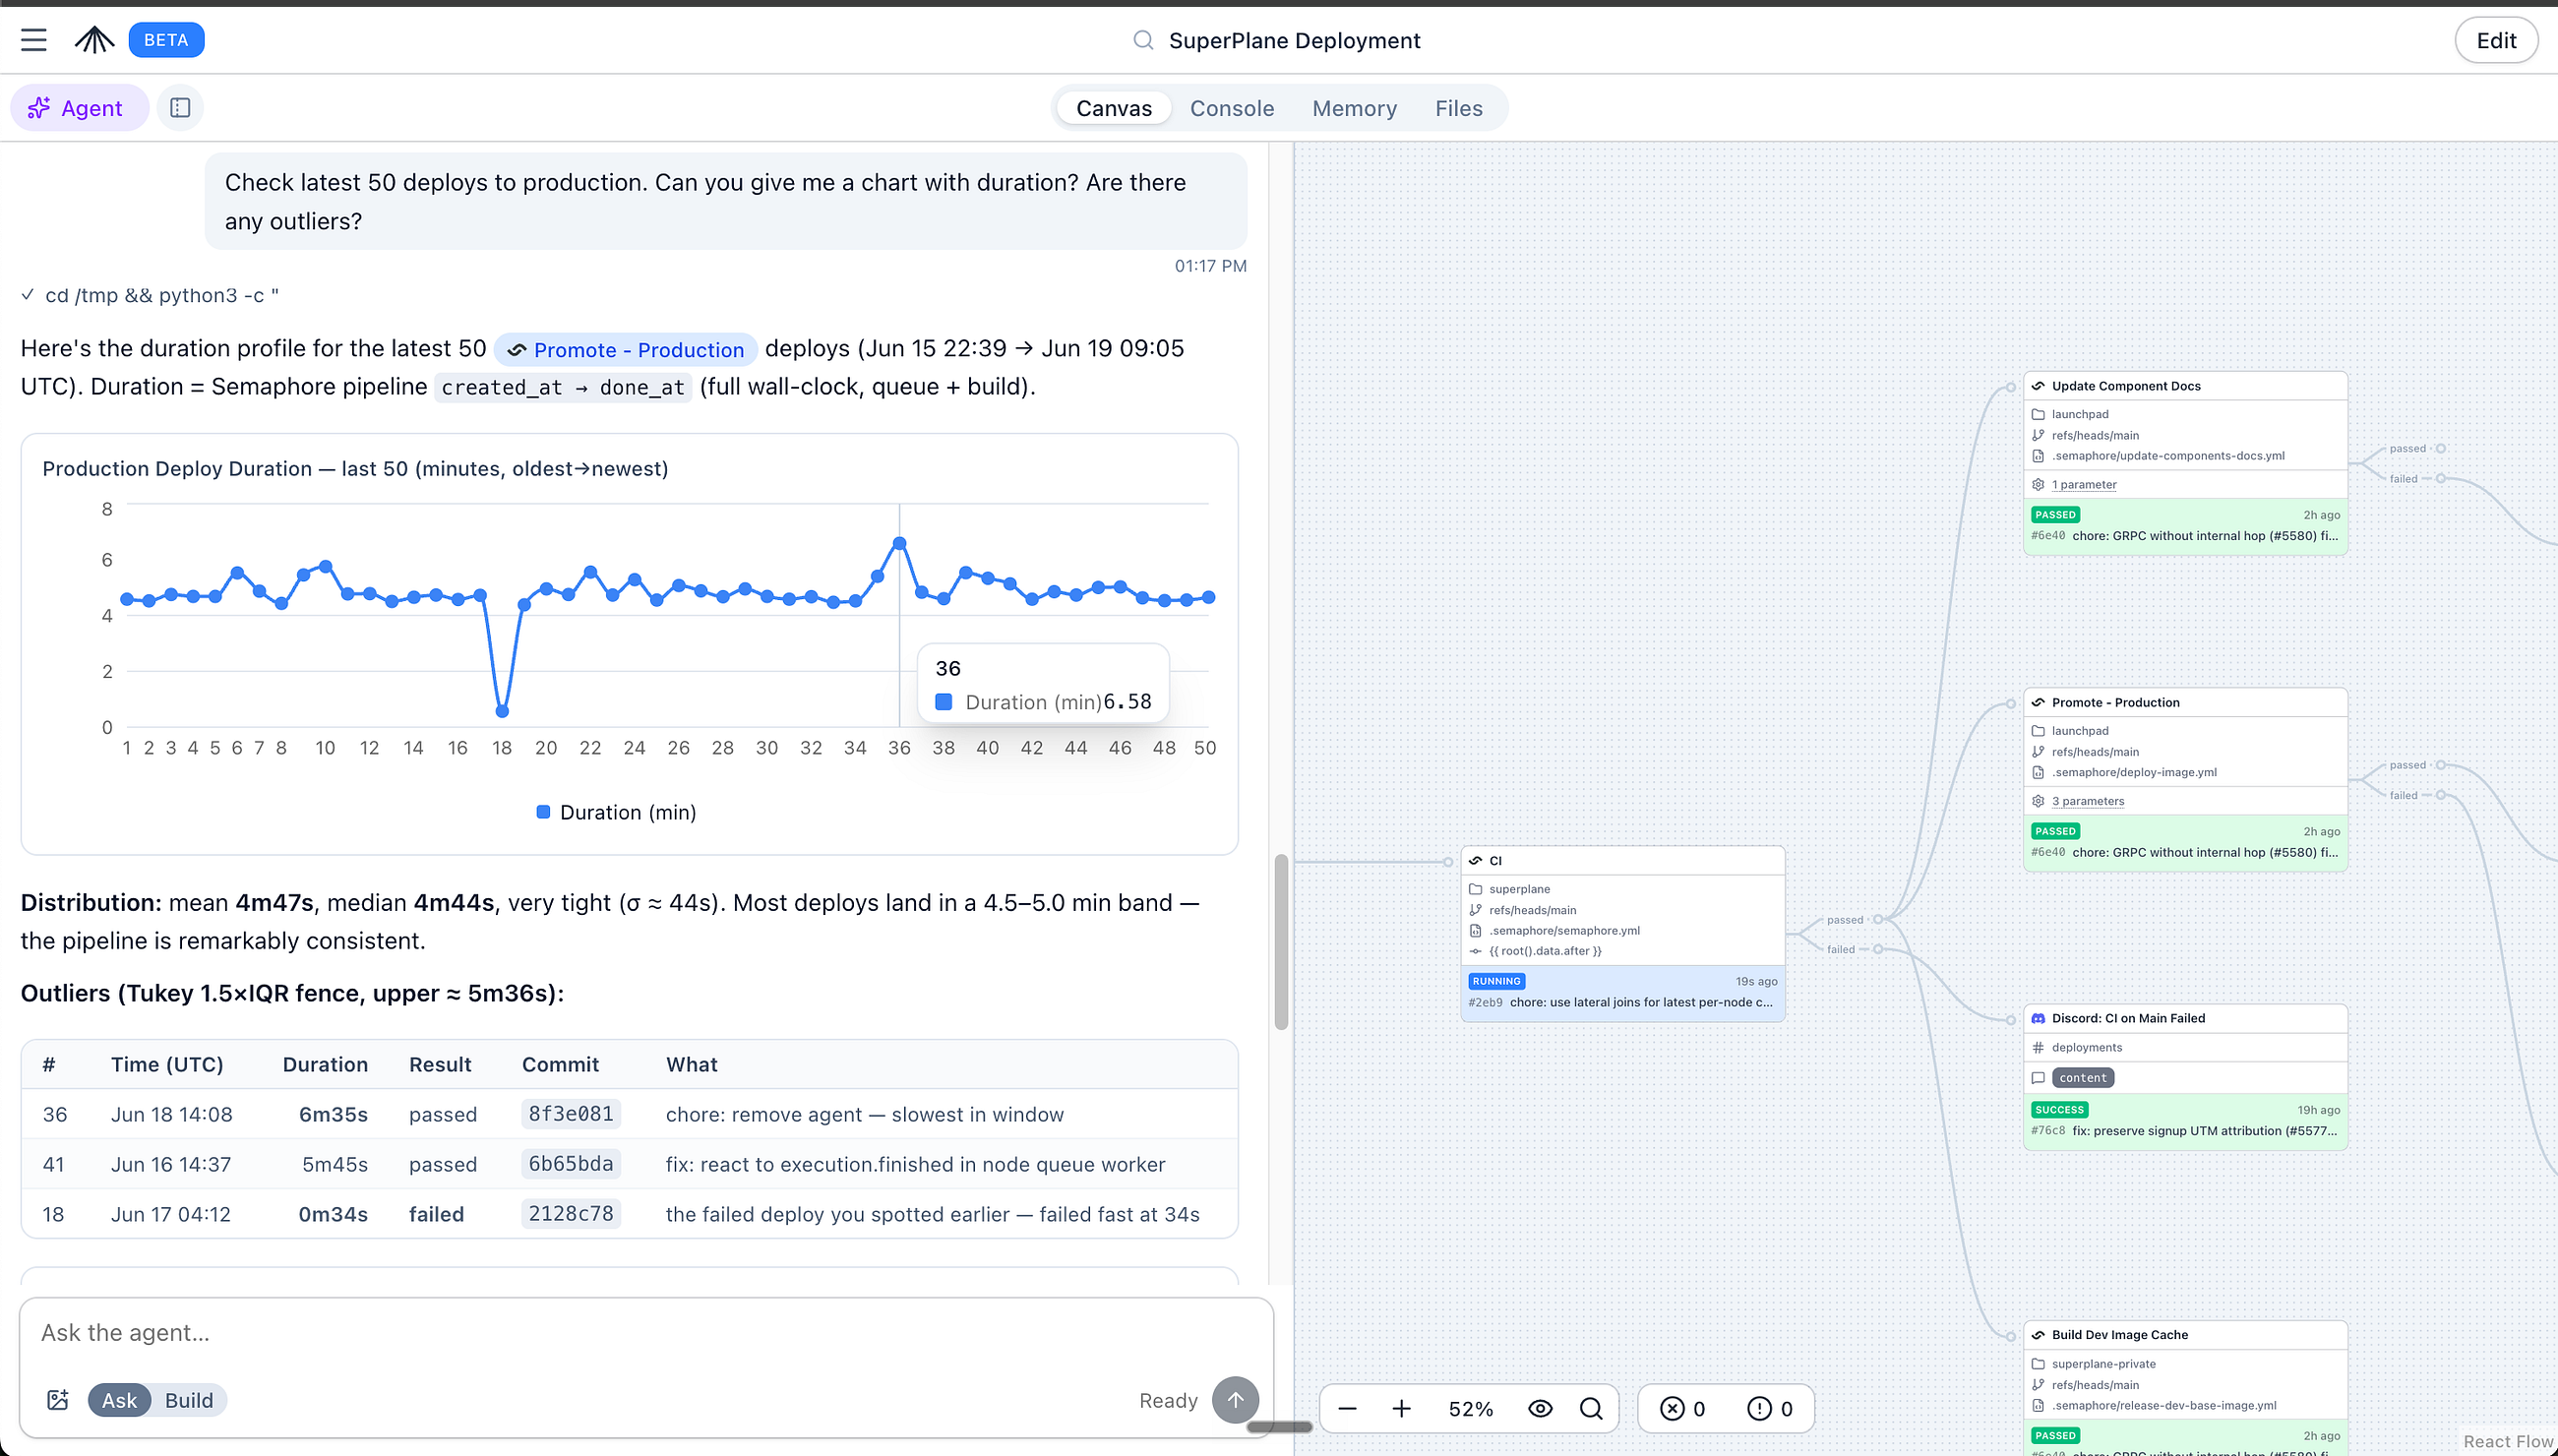This screenshot has width=2558, height=1456.
Task: Toggle the sidebar panel layout icon
Action: click(x=180, y=108)
